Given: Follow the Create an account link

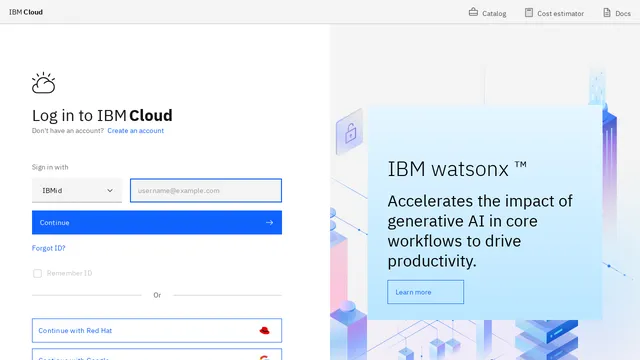Looking at the screenshot, I should coord(136,131).
